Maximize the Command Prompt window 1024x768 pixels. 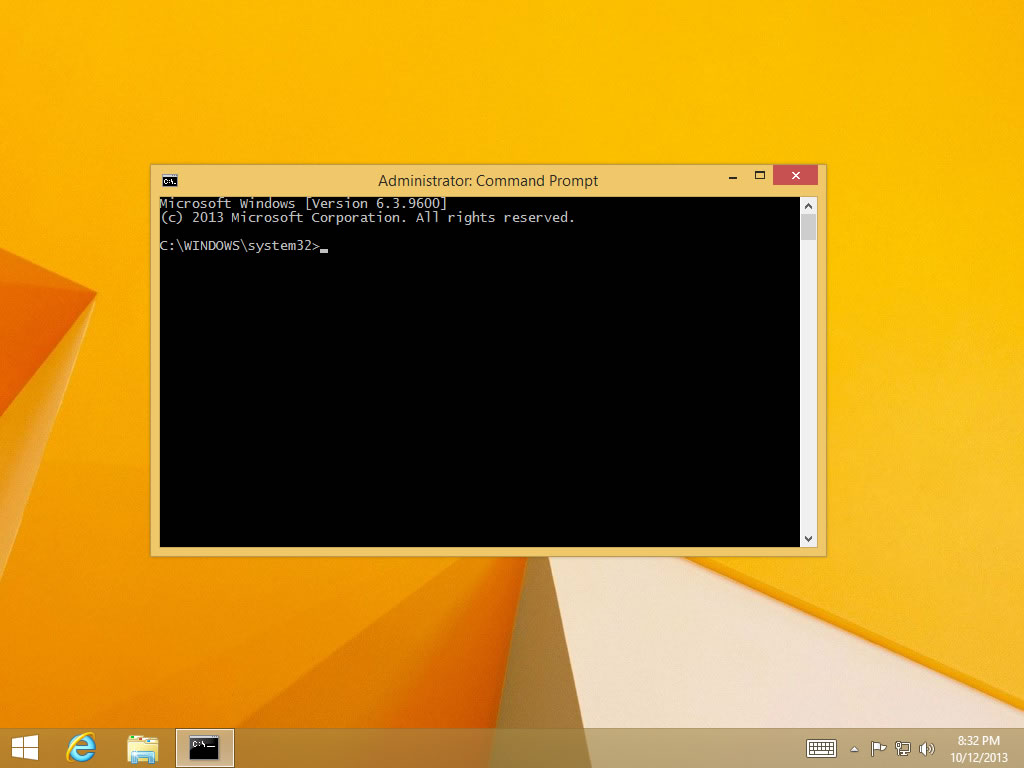[x=760, y=176]
